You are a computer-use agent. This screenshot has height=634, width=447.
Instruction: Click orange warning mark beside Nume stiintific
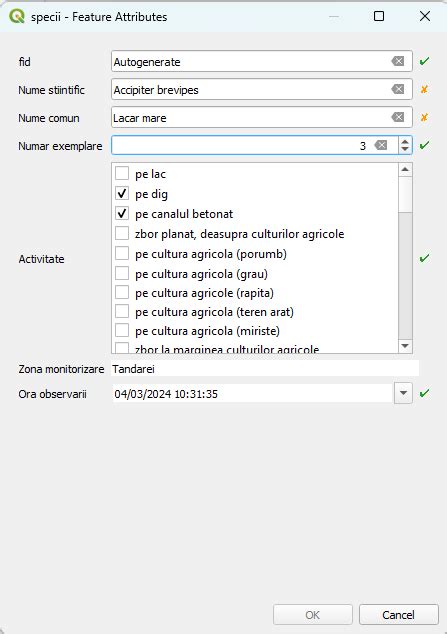tap(424, 89)
